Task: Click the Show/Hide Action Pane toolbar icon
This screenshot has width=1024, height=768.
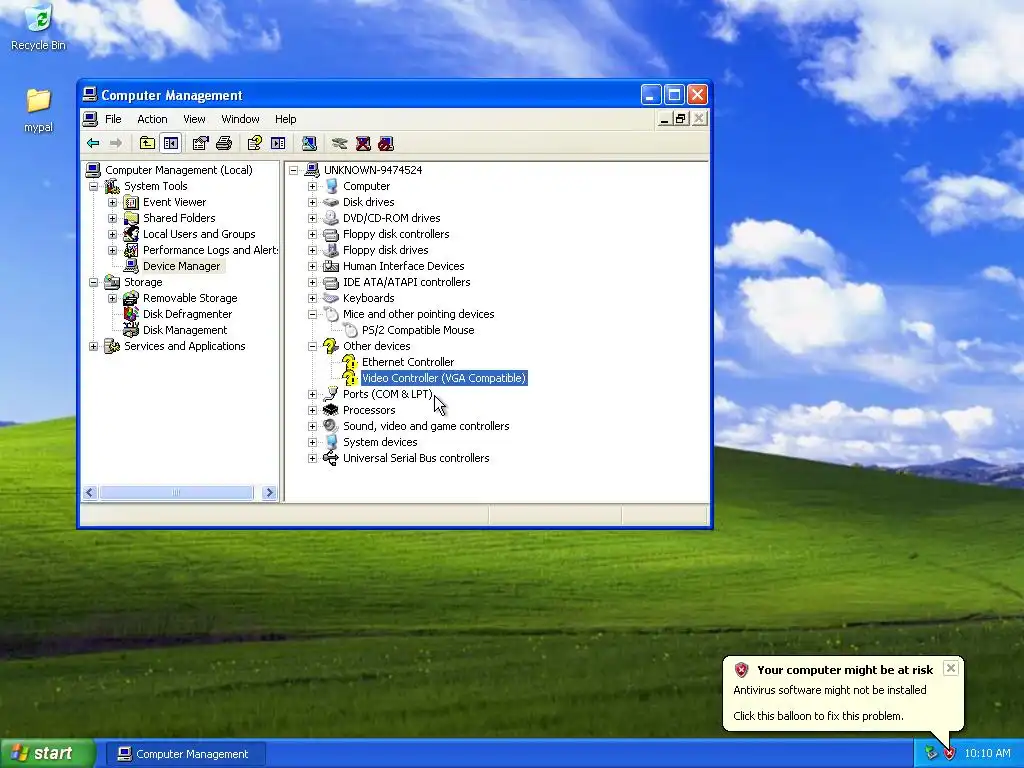Action: (278, 143)
